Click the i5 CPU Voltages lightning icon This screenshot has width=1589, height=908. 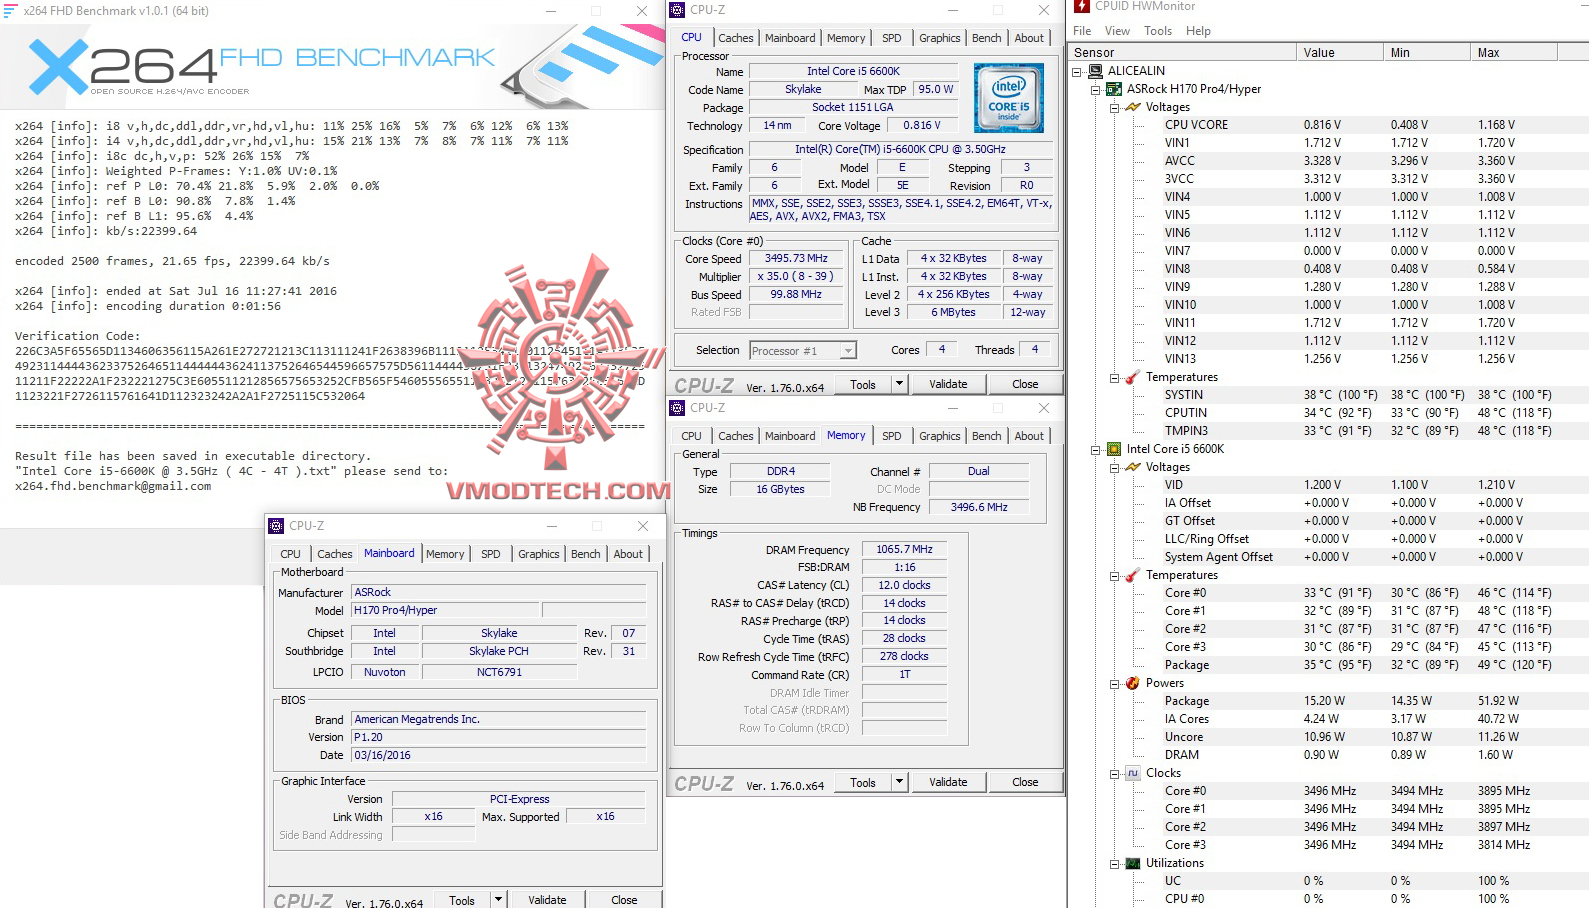pos(1133,467)
